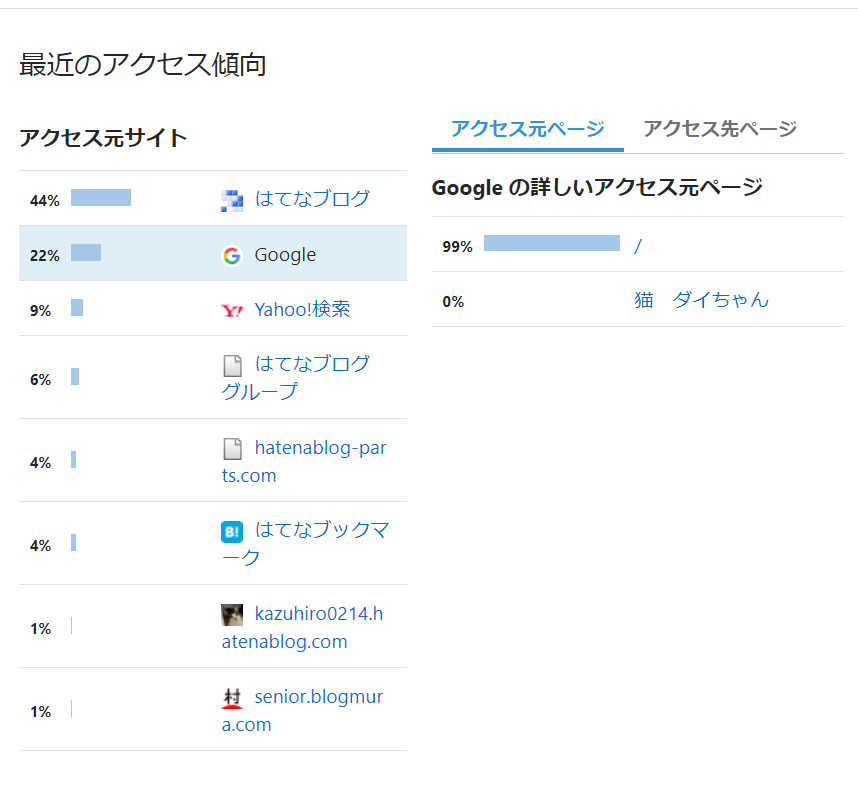This screenshot has height=788, width=858.
Task: Click the 最近のアクセス傾向 heading
Action: (x=143, y=65)
